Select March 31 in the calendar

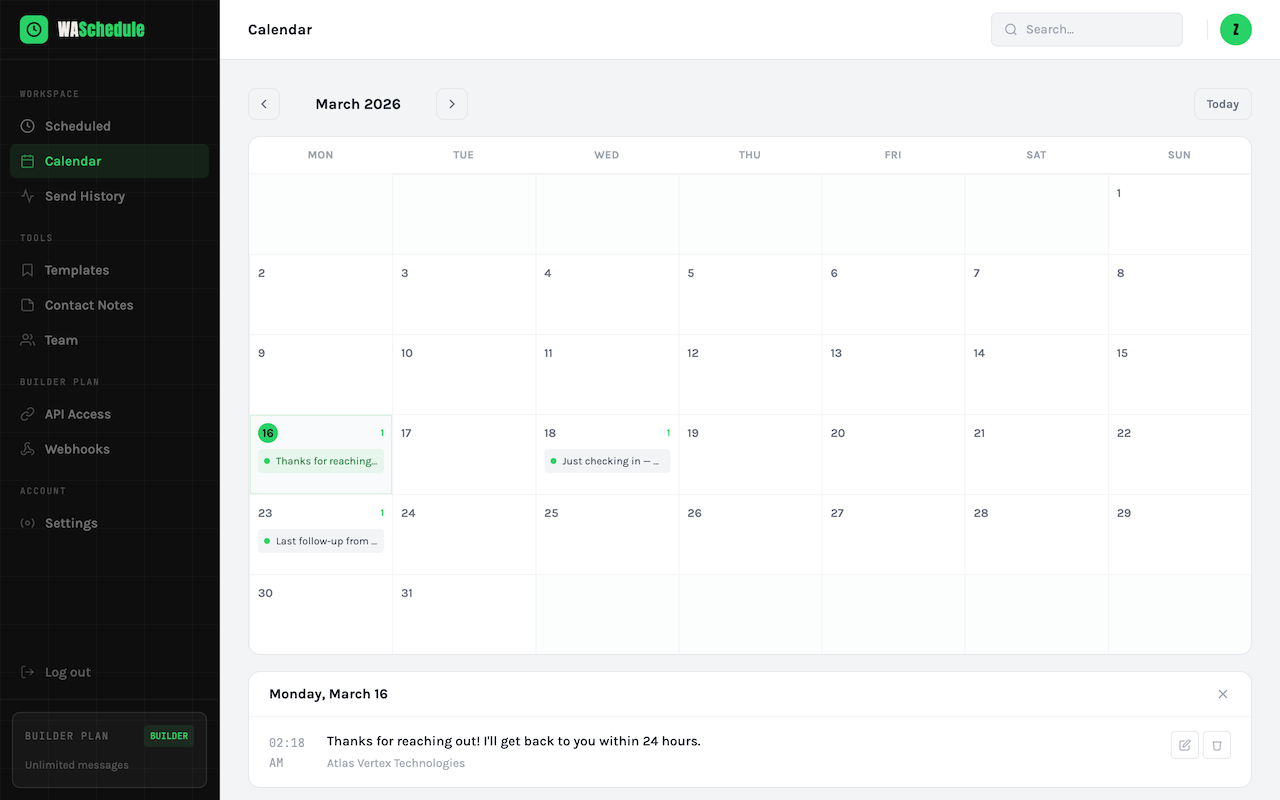[x=464, y=614]
